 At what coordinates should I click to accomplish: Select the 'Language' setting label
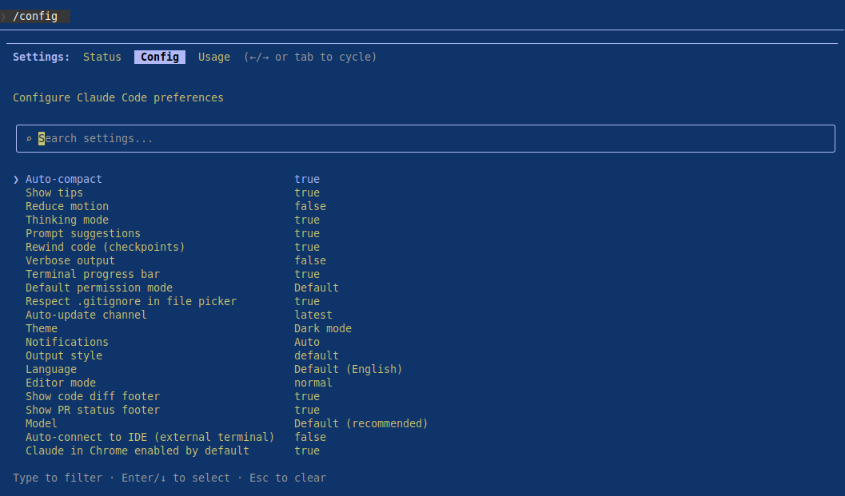[x=51, y=369]
